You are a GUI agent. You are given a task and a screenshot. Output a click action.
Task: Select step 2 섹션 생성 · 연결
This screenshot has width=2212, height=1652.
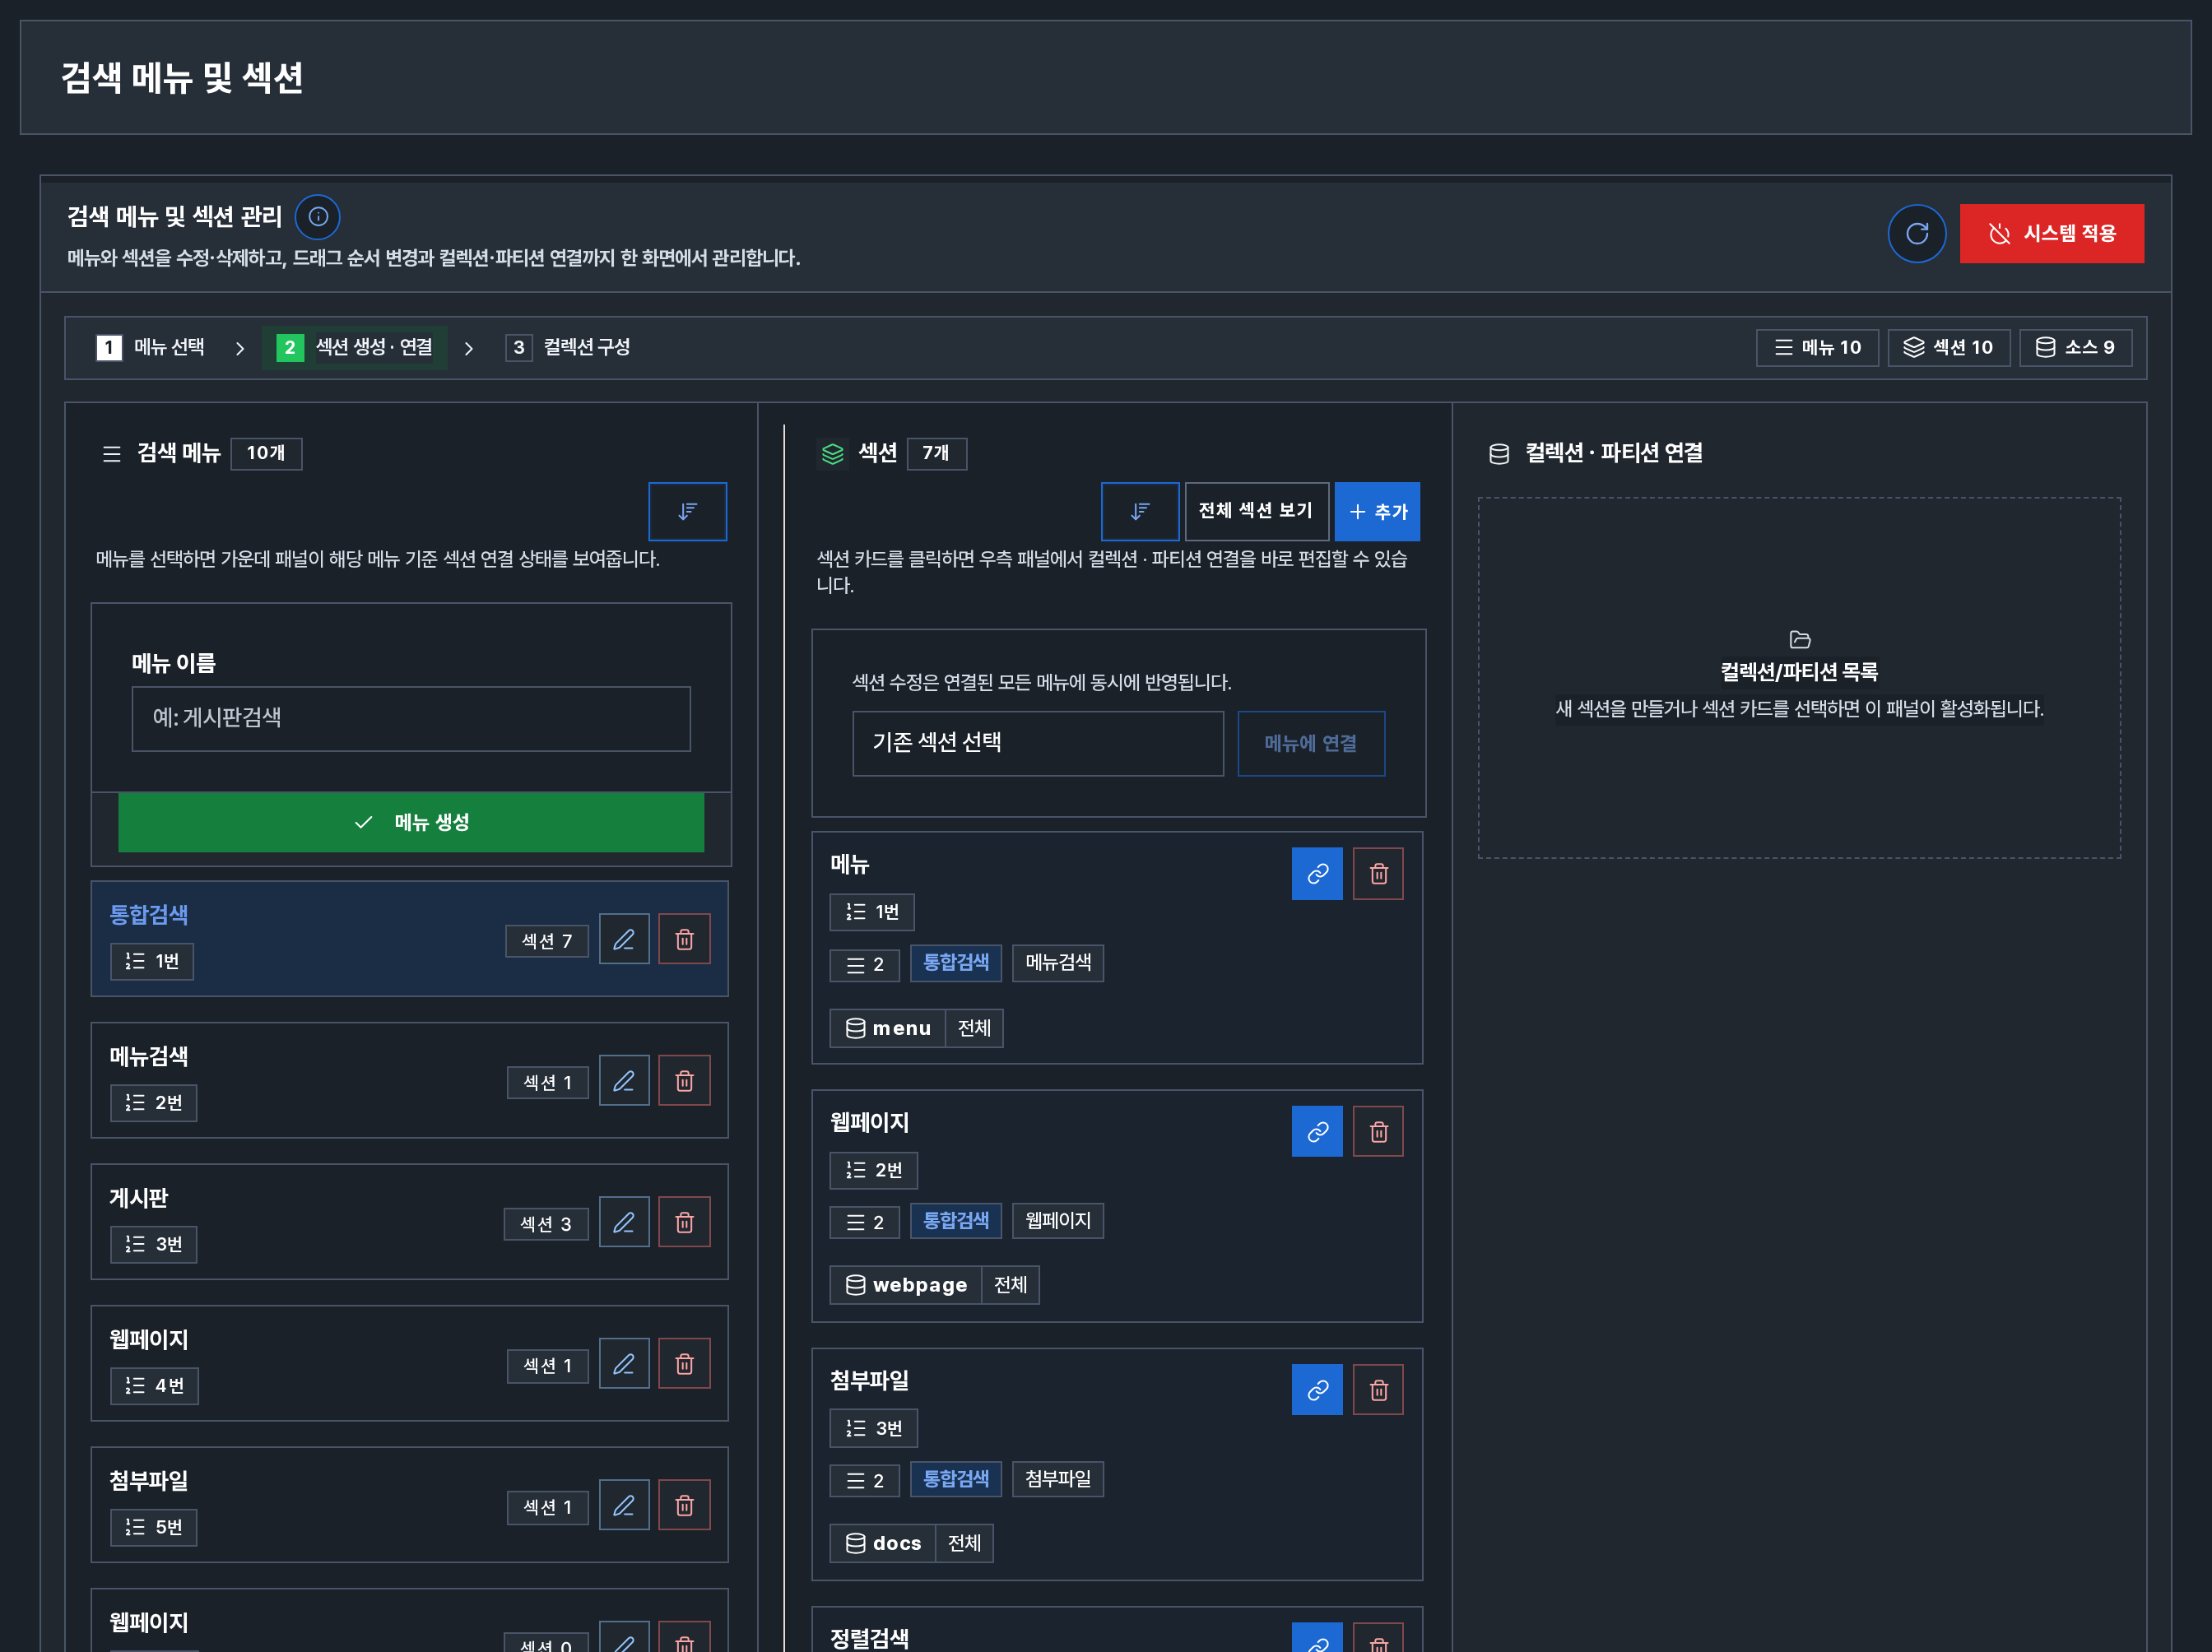pos(354,347)
